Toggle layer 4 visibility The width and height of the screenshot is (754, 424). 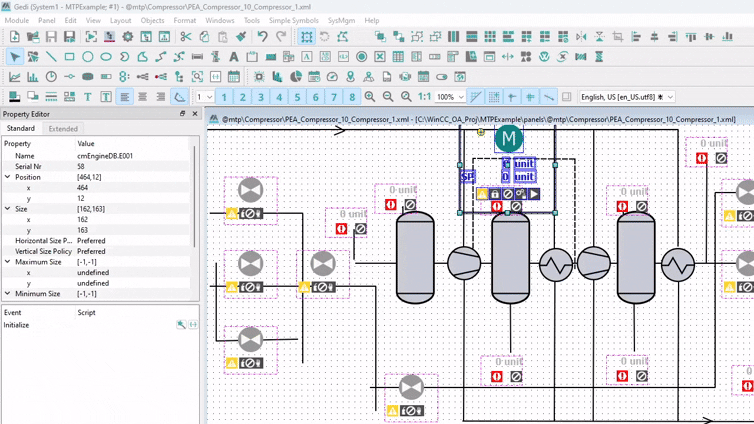coord(279,97)
